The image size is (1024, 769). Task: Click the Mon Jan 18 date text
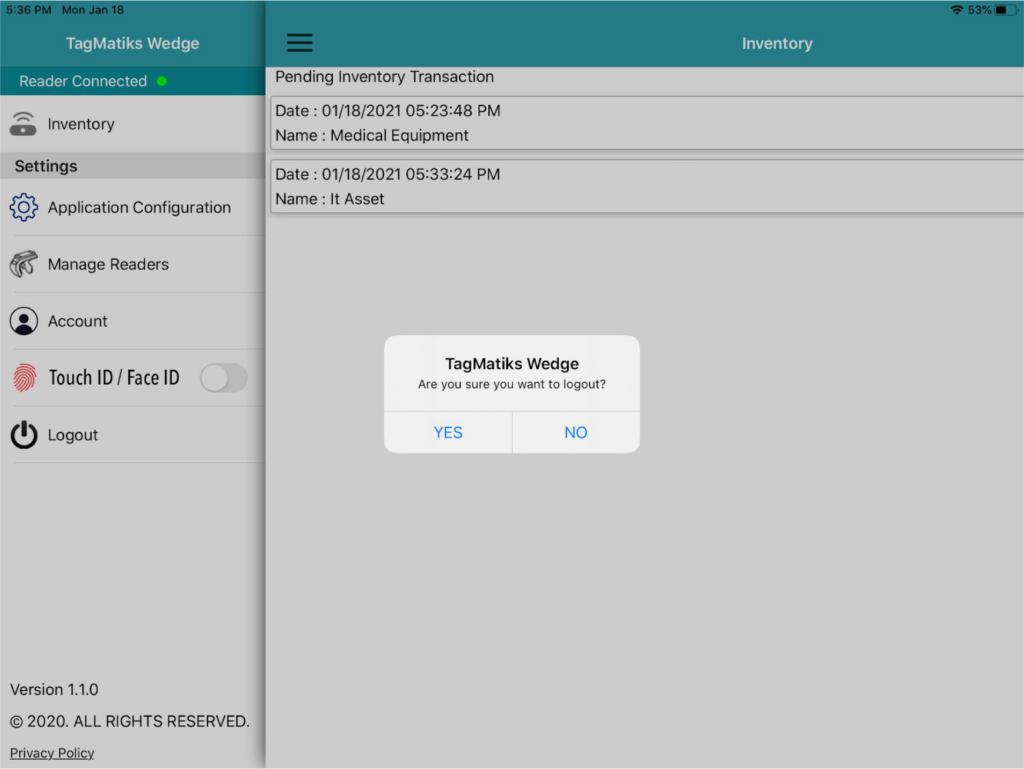point(93,10)
